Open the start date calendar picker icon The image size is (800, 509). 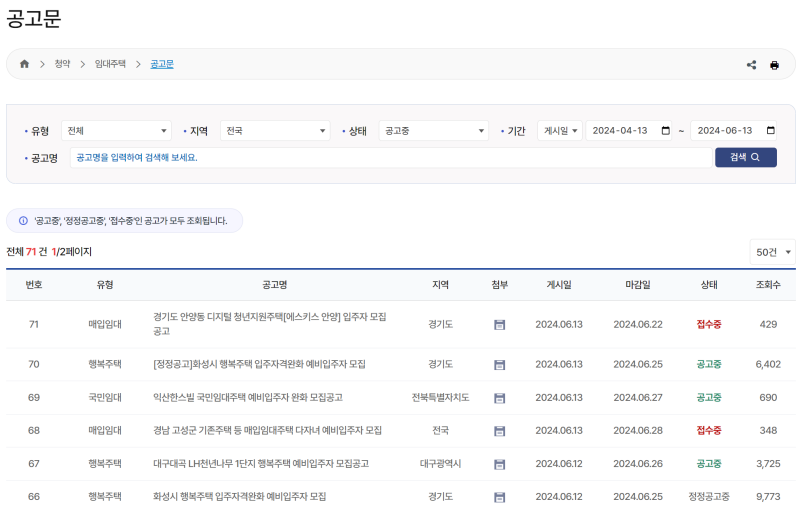(x=665, y=131)
